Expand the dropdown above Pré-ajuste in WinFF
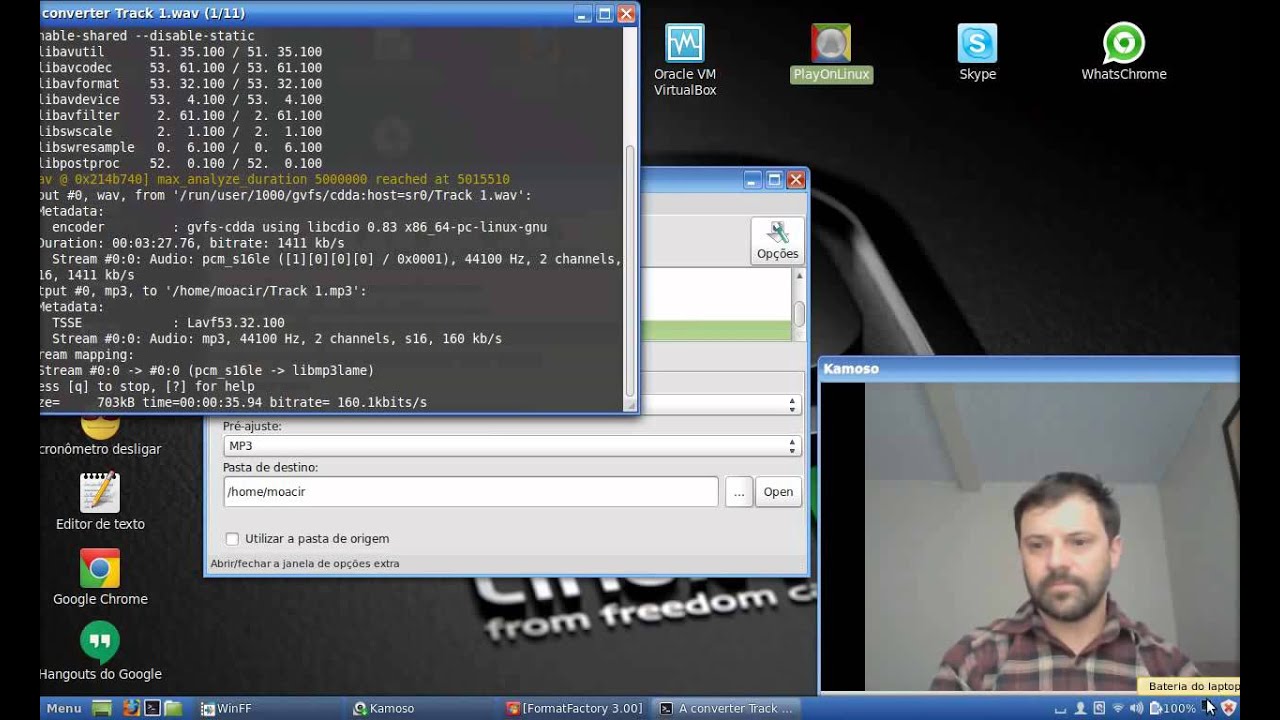 [719, 404]
